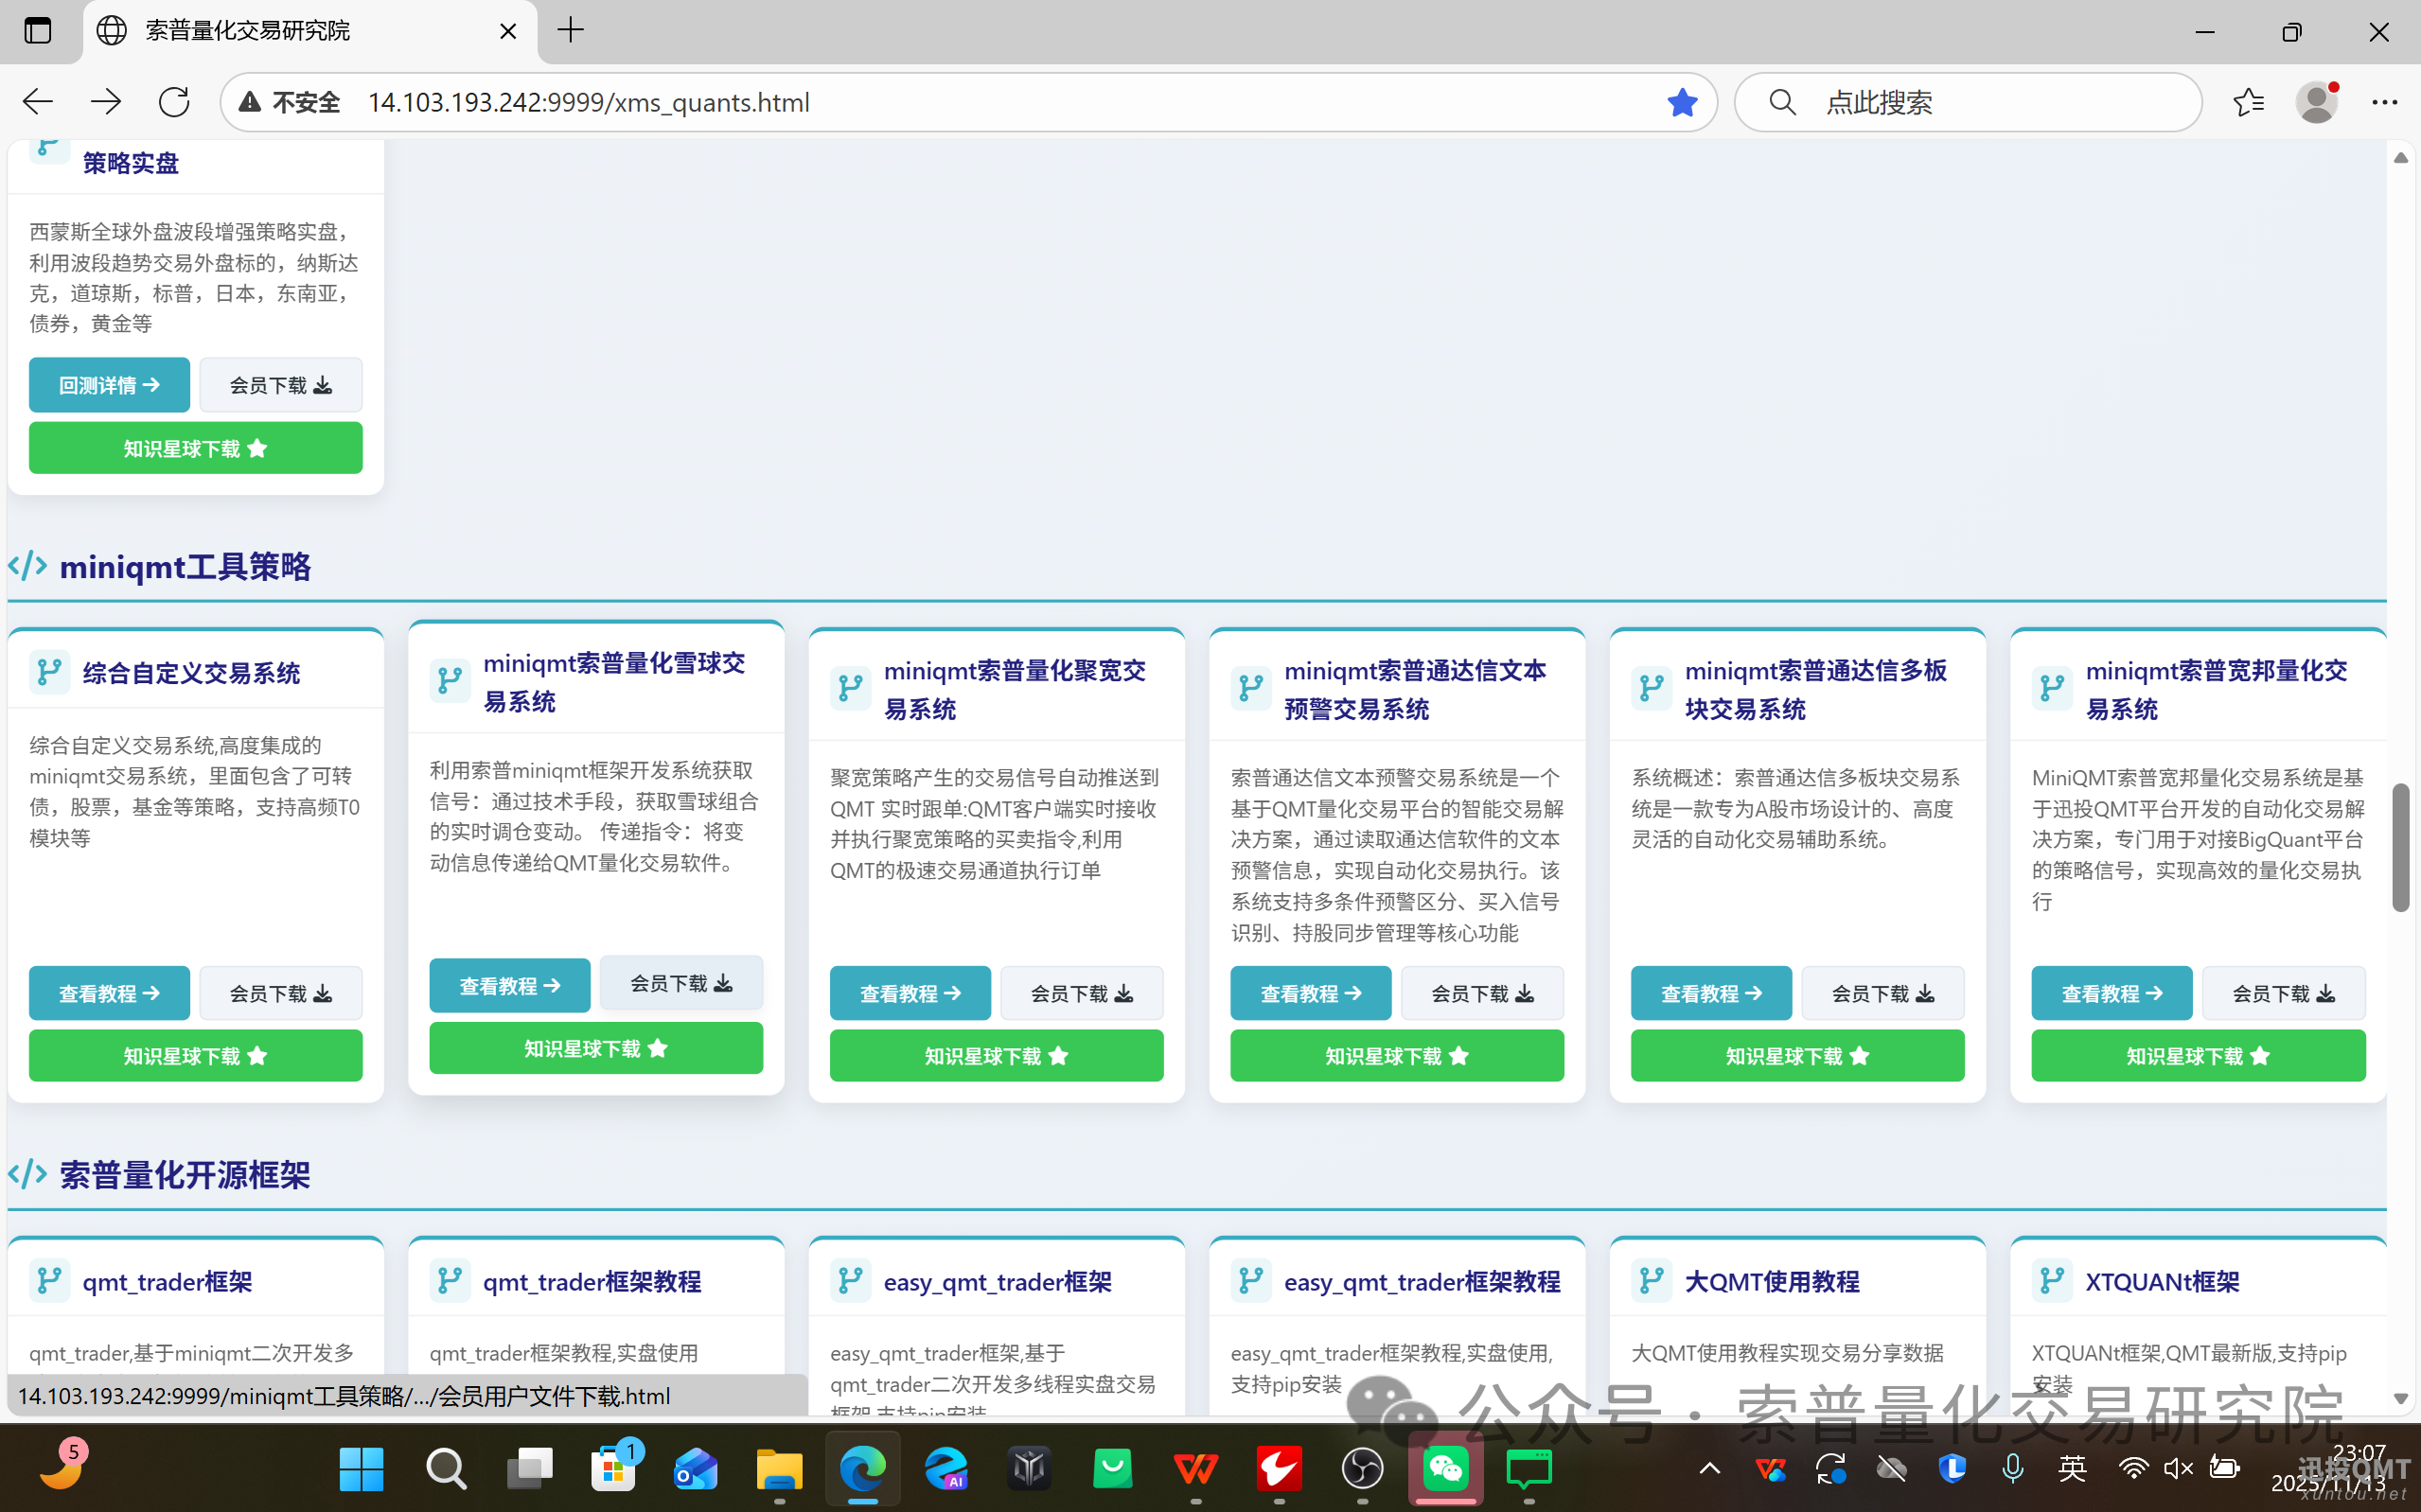
Task: Click the page refresh icon in browser toolbar
Action: point(173,101)
